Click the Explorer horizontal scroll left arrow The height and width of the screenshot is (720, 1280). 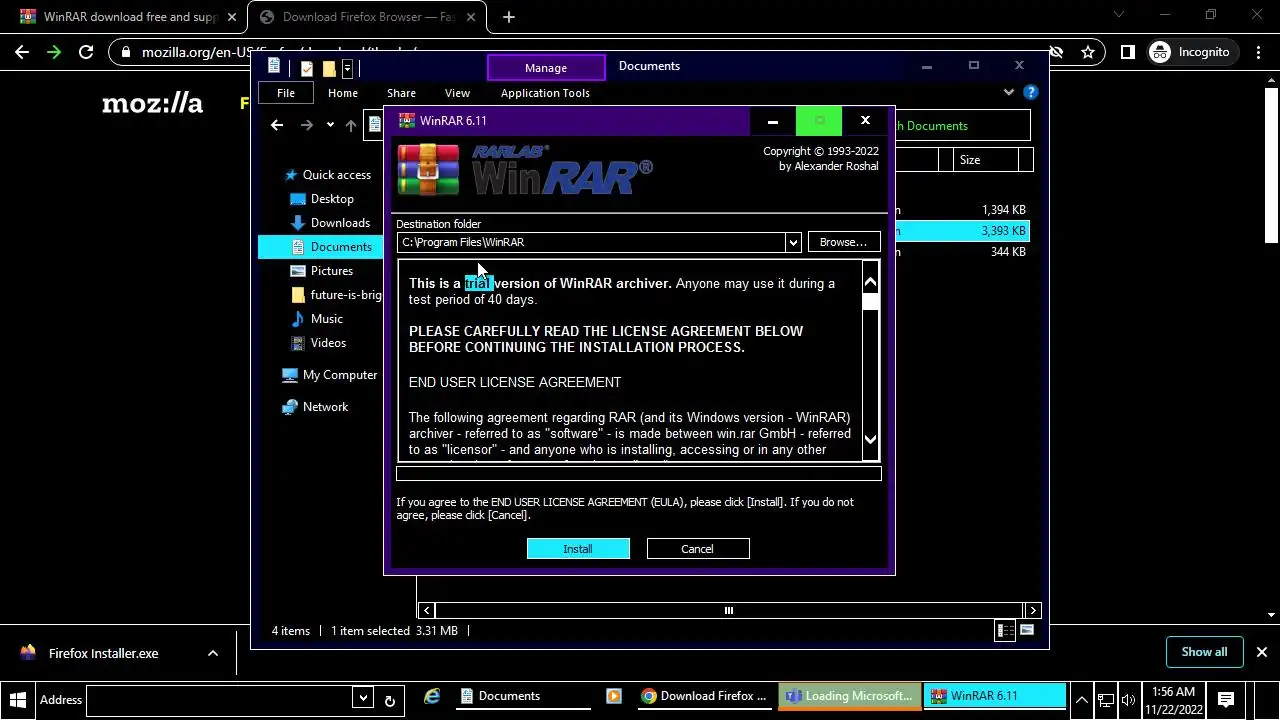(427, 610)
